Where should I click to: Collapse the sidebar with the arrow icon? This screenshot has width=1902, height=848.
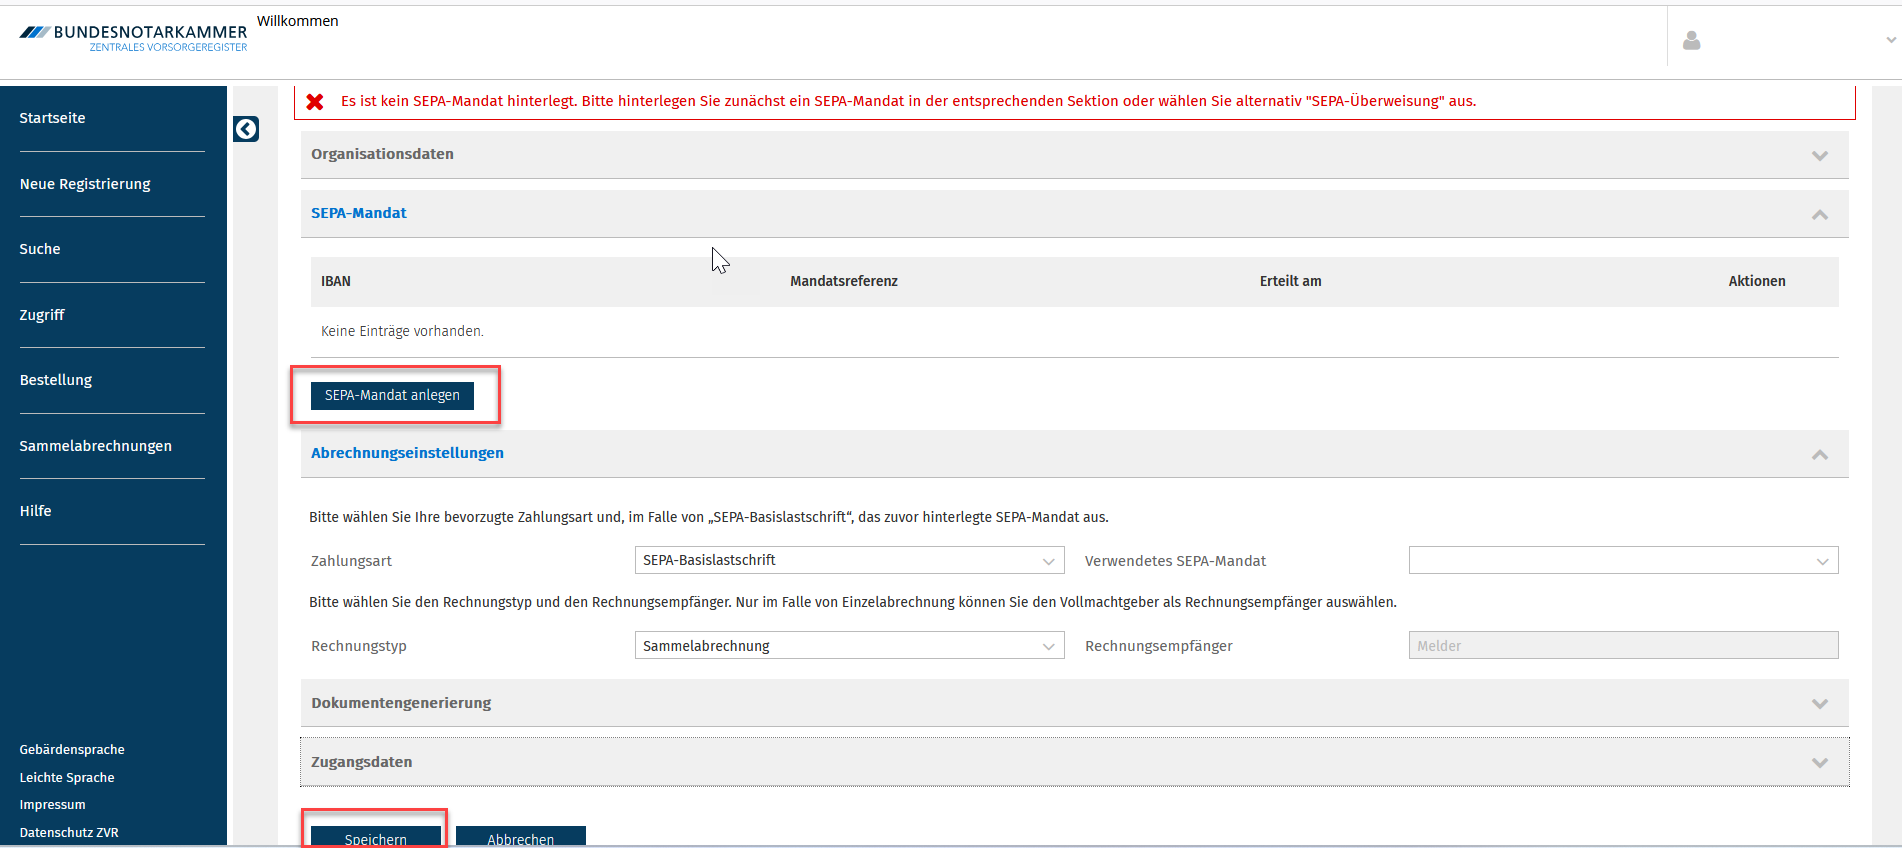pyautogui.click(x=246, y=129)
